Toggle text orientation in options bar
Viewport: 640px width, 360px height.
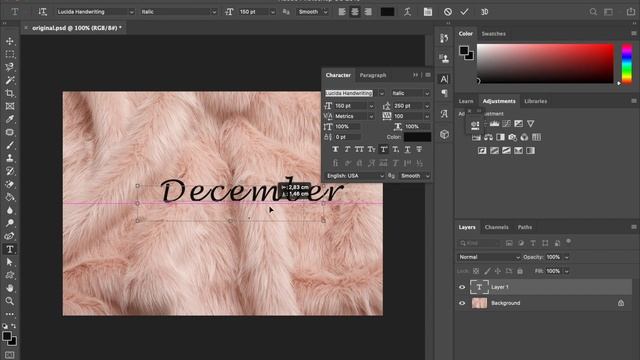(42, 12)
